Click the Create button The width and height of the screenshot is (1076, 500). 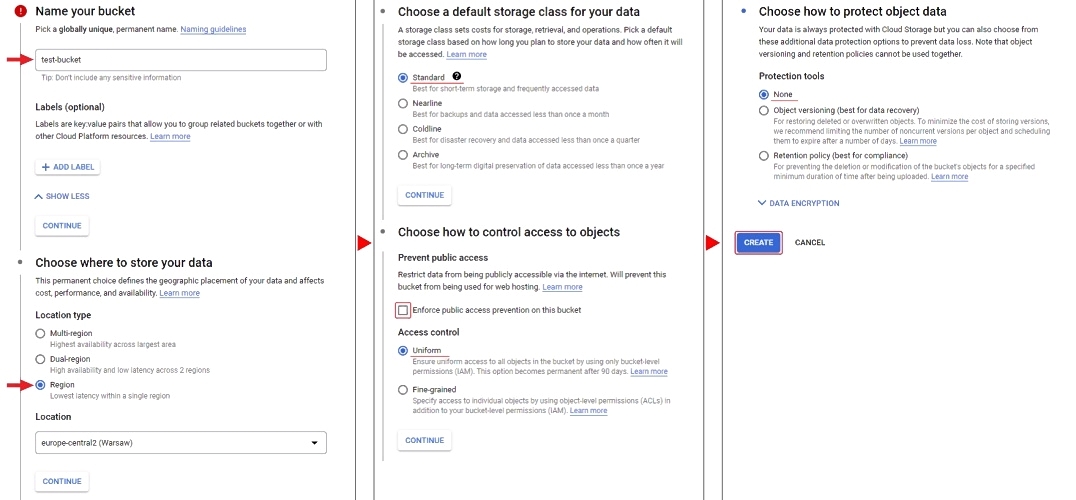pyautogui.click(x=758, y=243)
